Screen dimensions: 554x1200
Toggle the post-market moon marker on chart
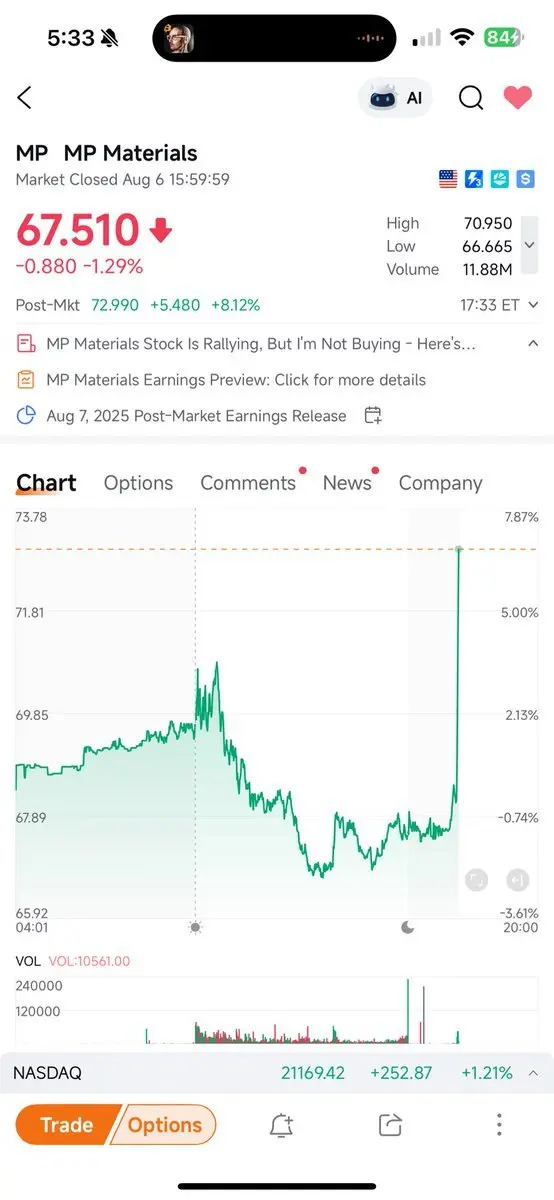pyautogui.click(x=407, y=928)
